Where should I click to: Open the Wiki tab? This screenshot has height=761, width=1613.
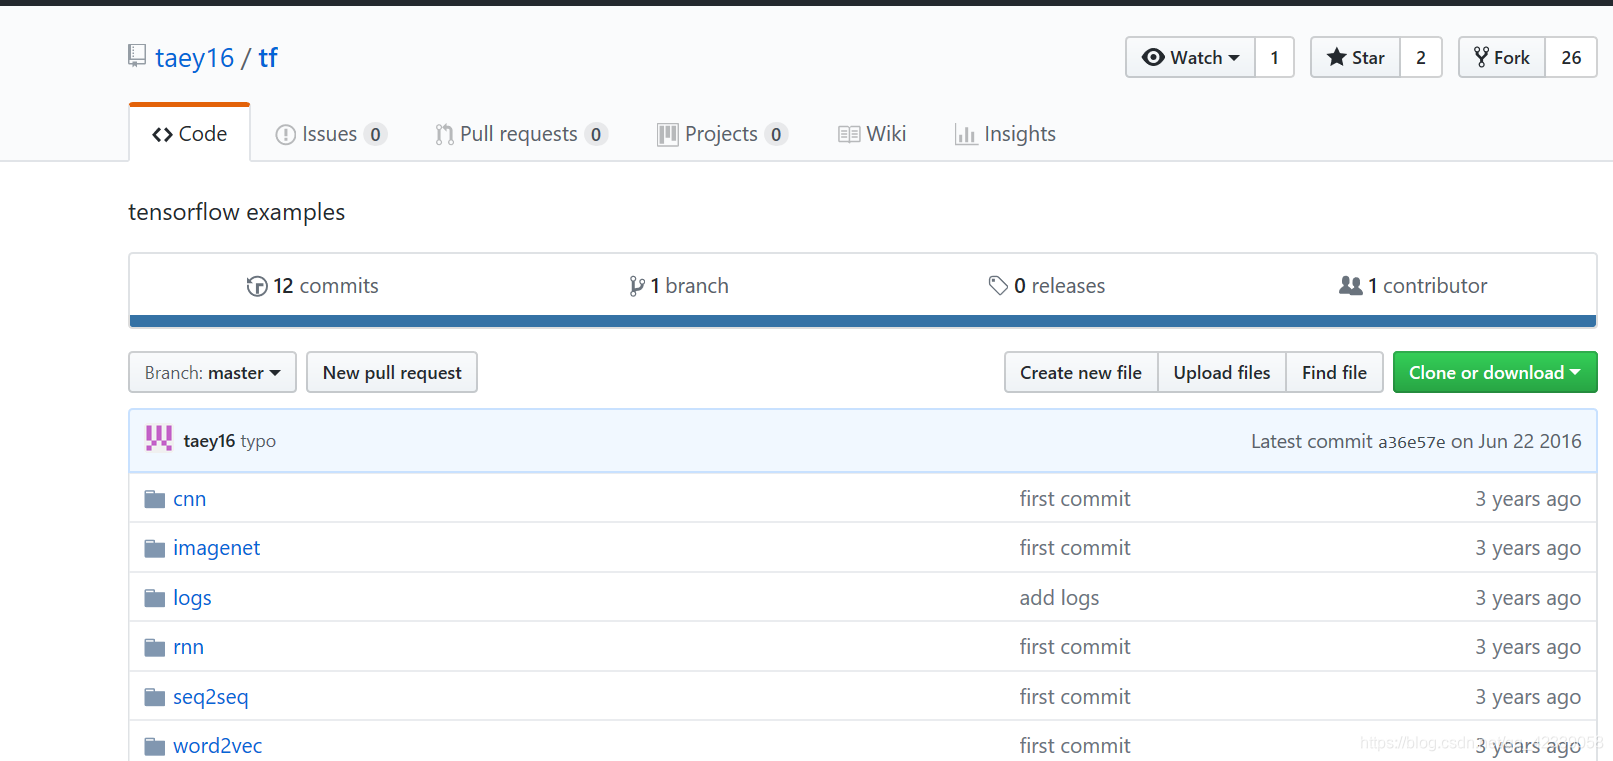pyautogui.click(x=872, y=134)
